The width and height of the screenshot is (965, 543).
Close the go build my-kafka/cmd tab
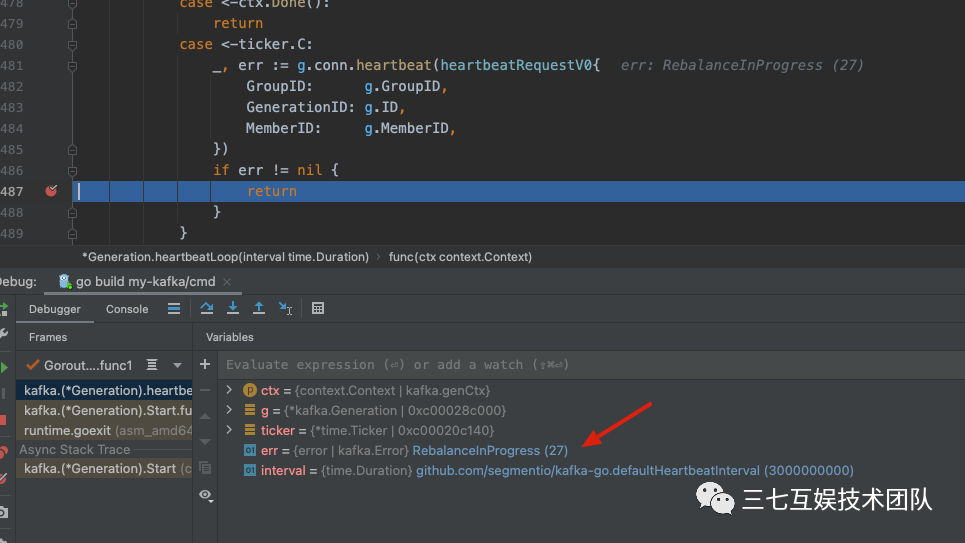(227, 282)
